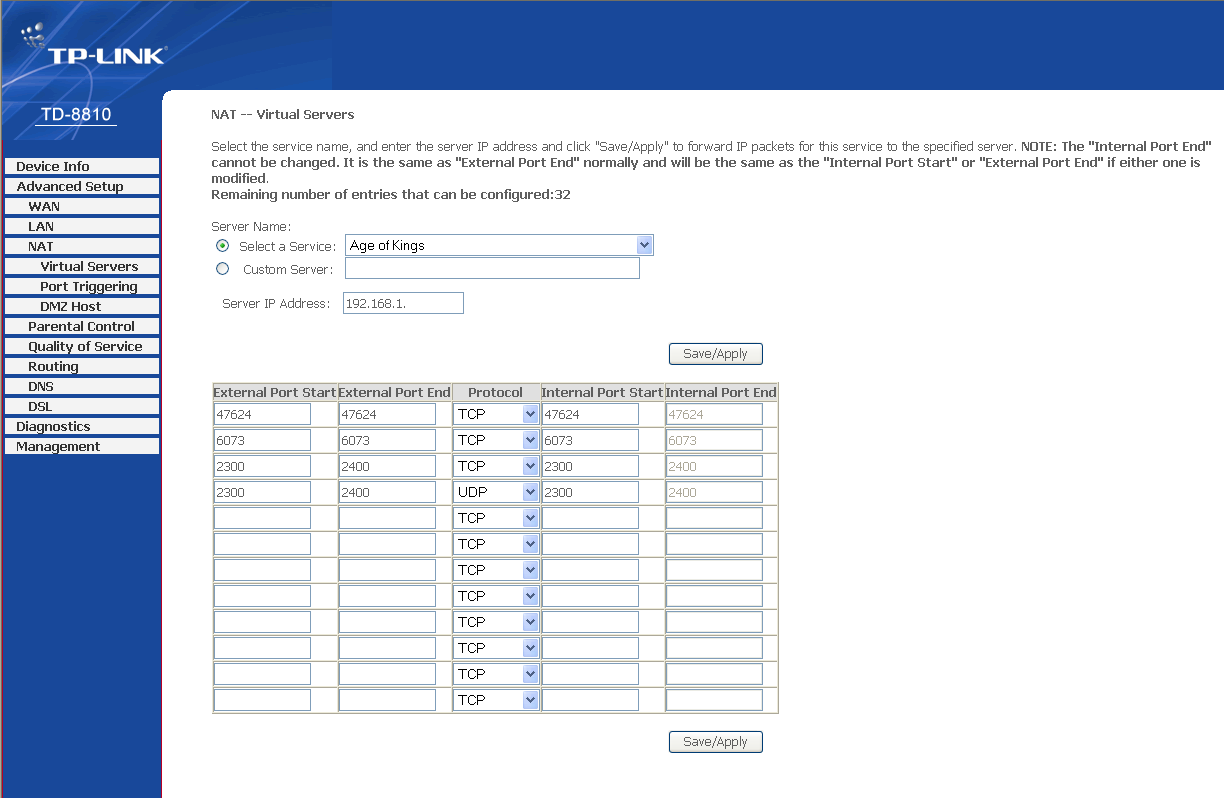
Task: Open protocol dropdown in first empty row
Action: pos(497,518)
